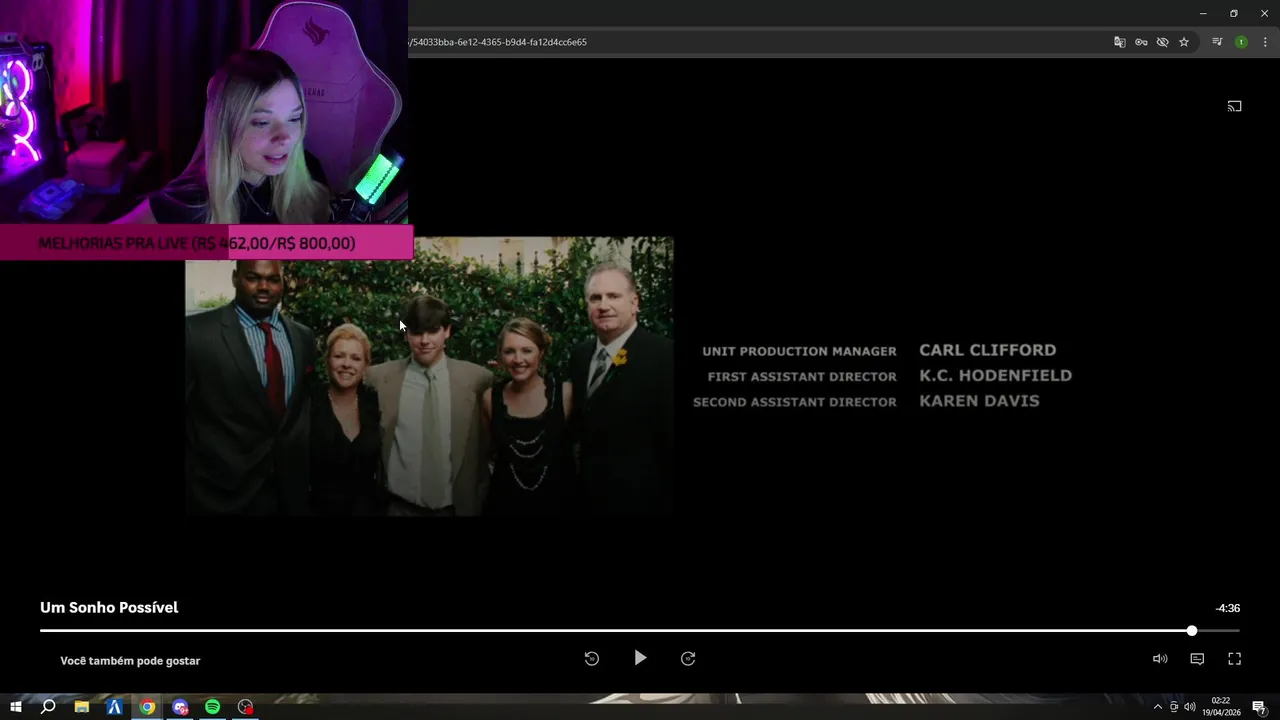
Task: Enter fullscreen mode in the player
Action: (x=1234, y=659)
